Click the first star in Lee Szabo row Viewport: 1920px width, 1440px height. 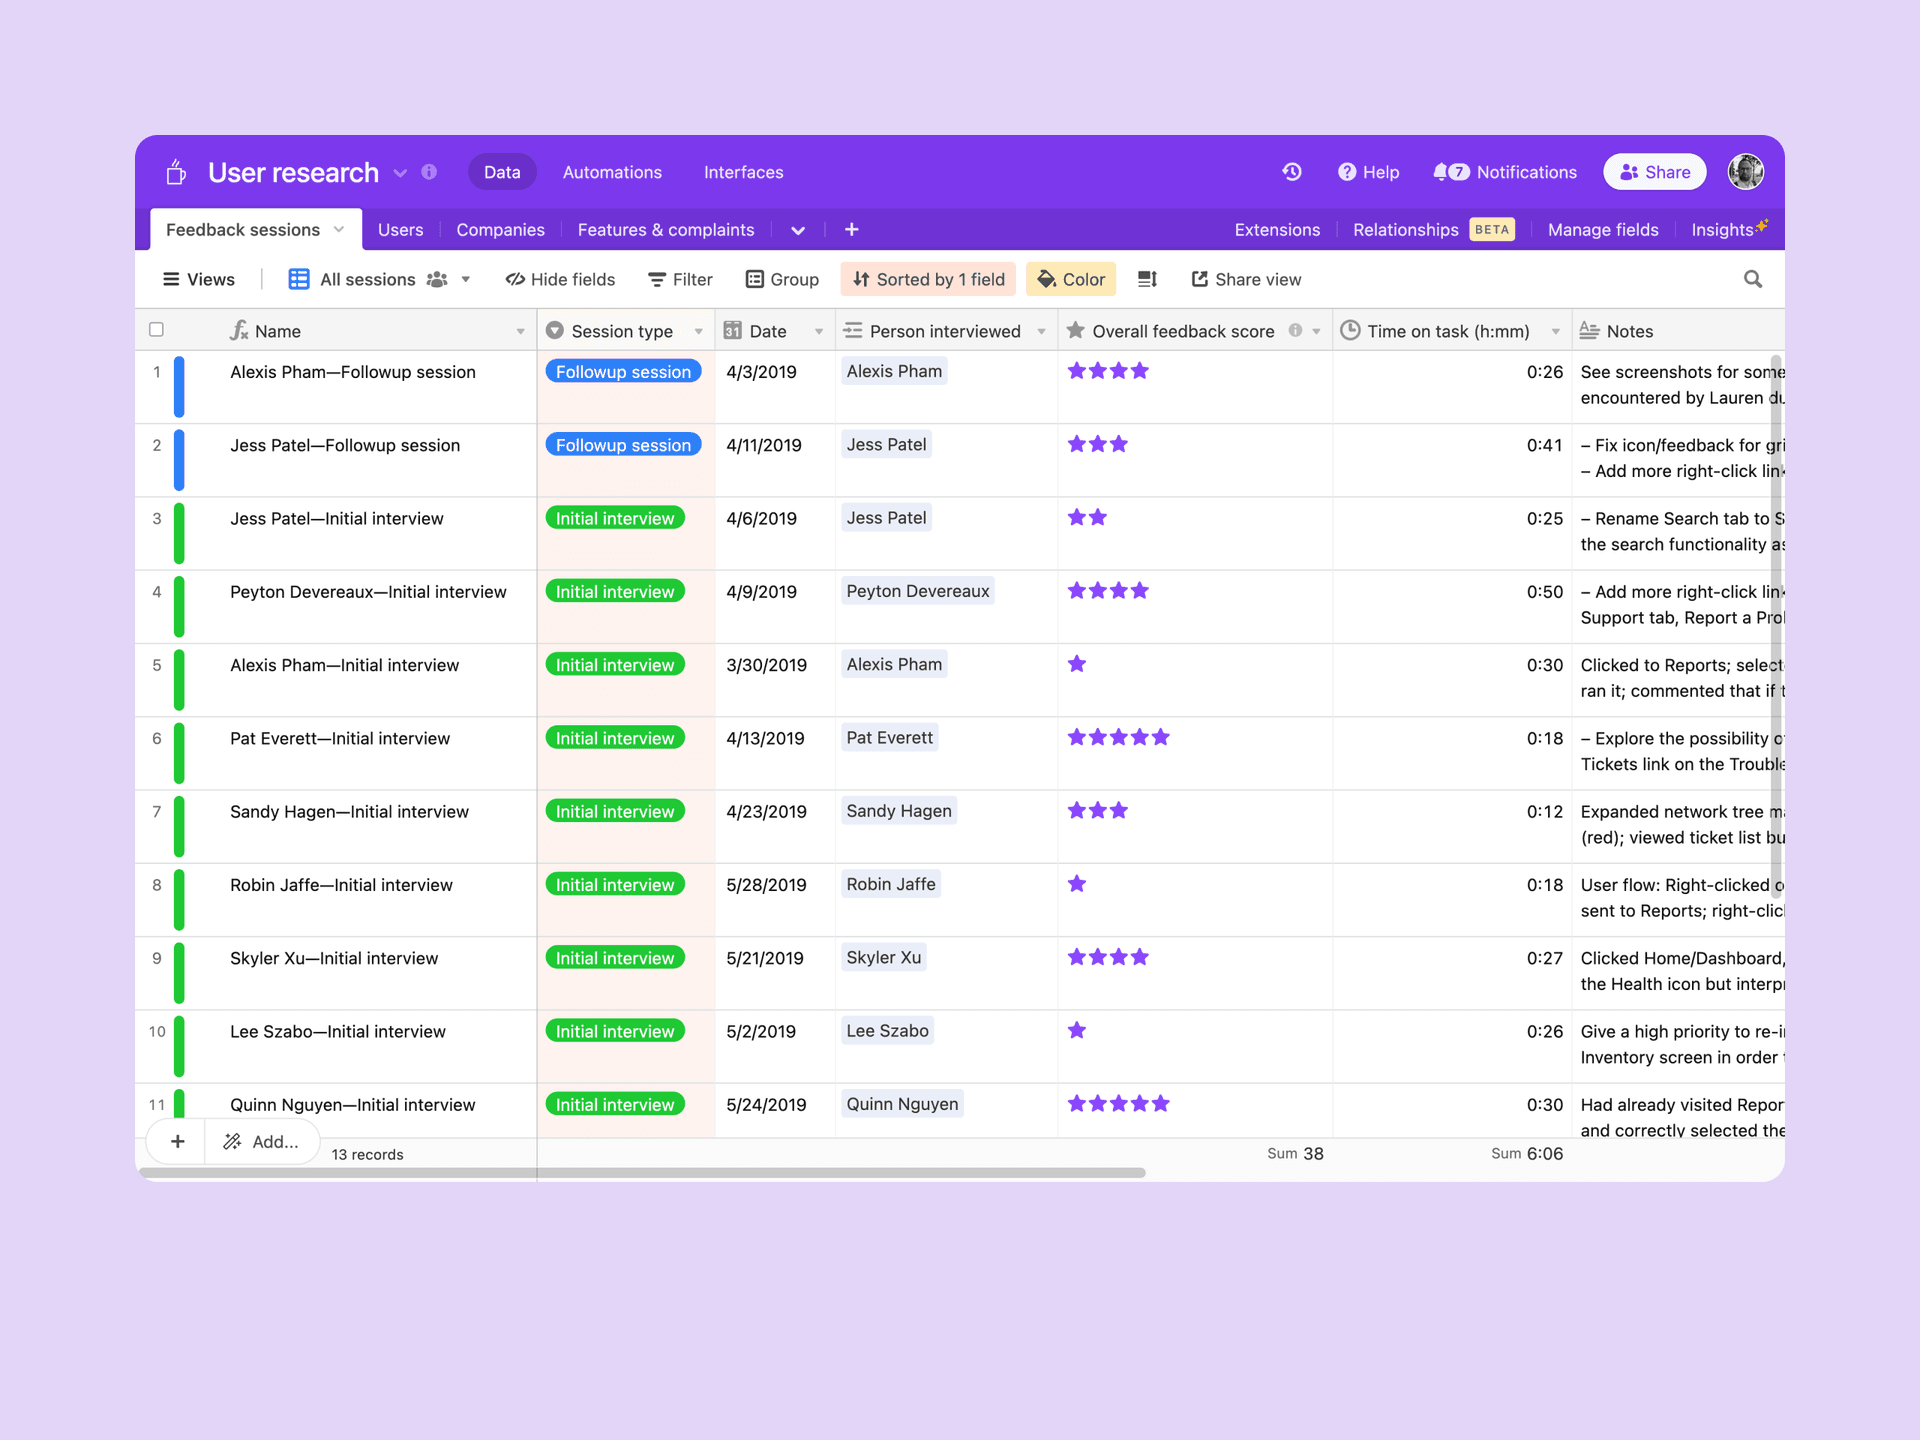(1077, 1031)
